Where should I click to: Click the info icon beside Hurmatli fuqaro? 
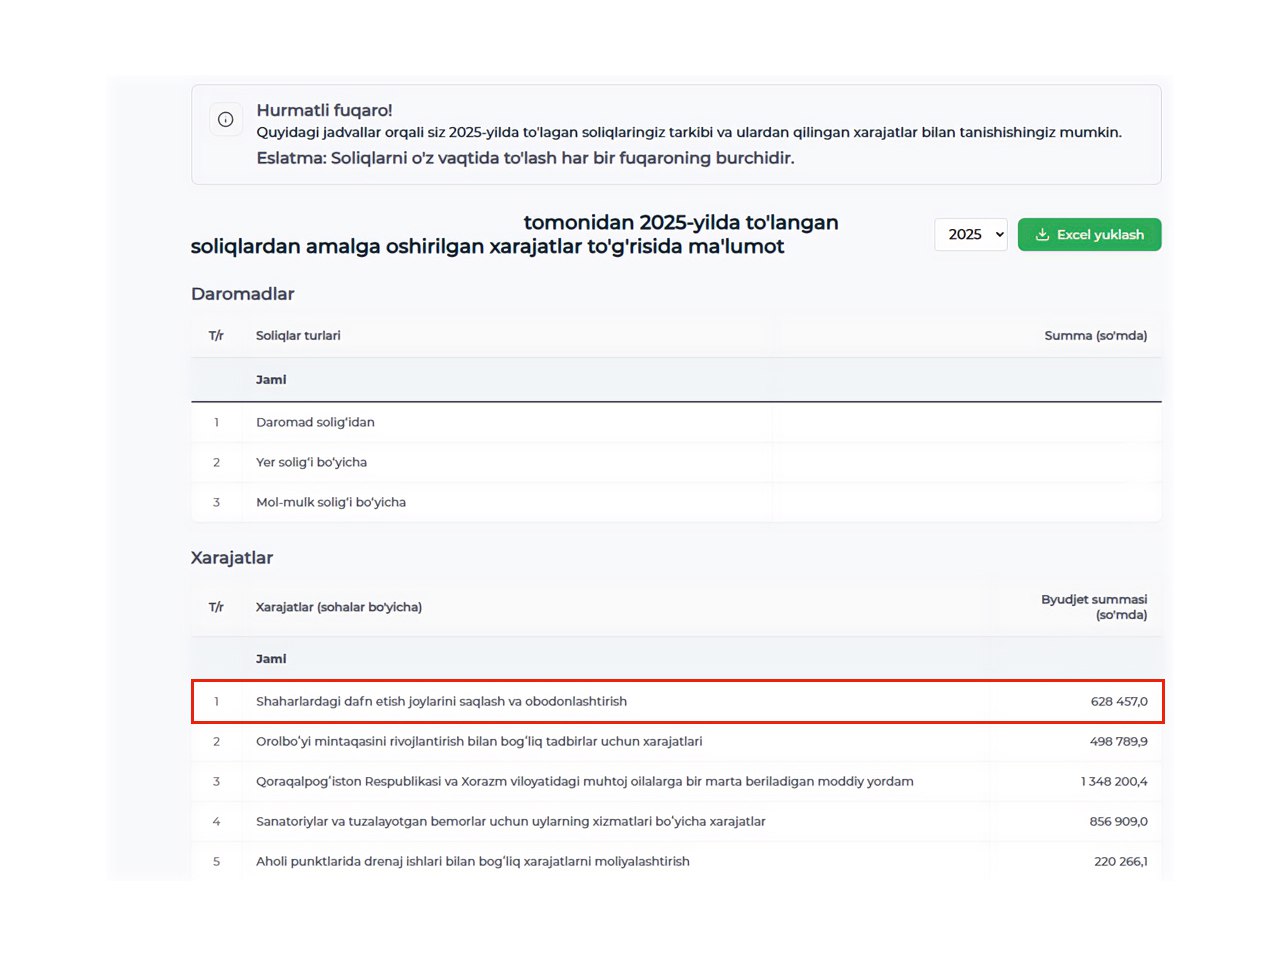tap(226, 119)
